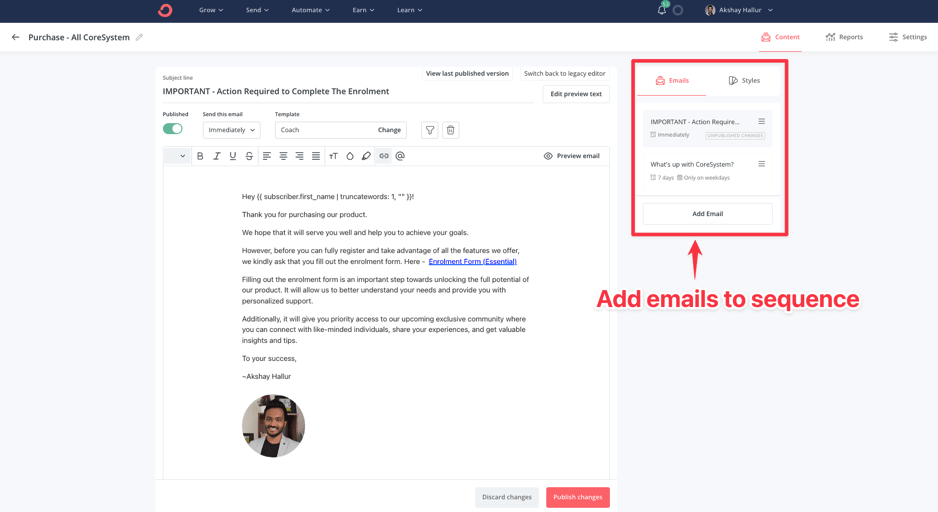
Task: Go back with the left arrow
Action: [16, 37]
